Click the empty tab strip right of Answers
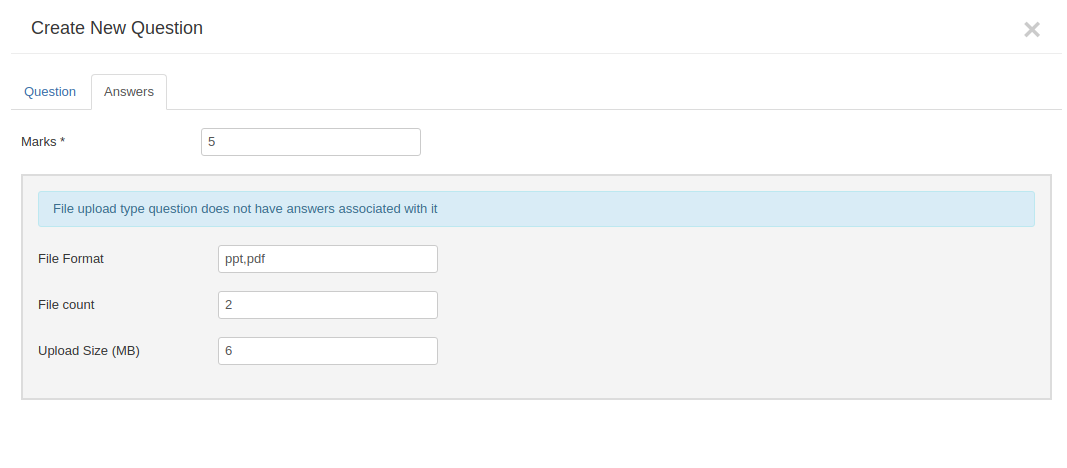 tap(600, 92)
